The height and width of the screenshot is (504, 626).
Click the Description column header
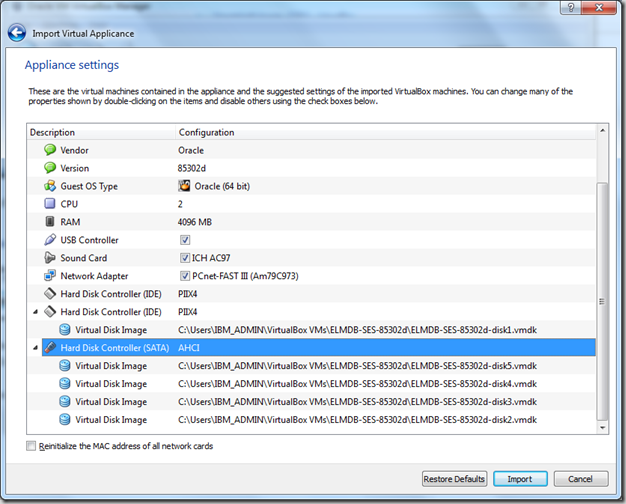point(101,132)
